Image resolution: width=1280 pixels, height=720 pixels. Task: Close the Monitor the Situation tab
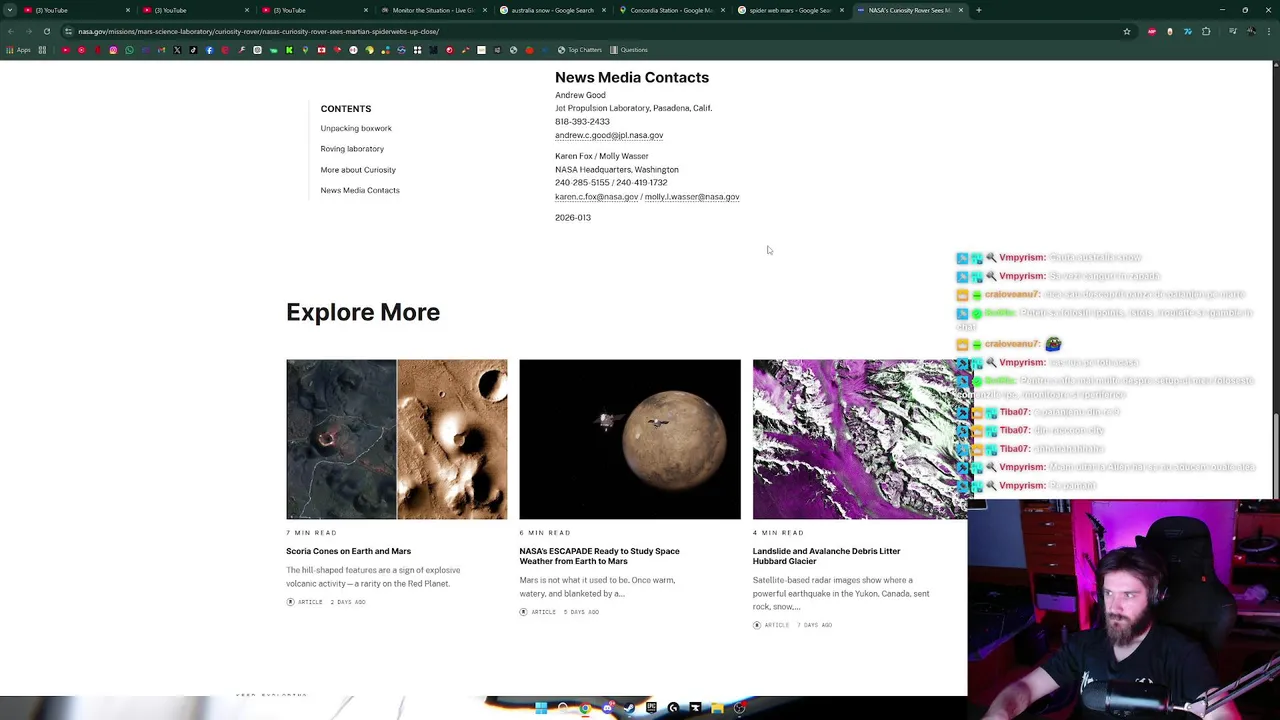484,10
